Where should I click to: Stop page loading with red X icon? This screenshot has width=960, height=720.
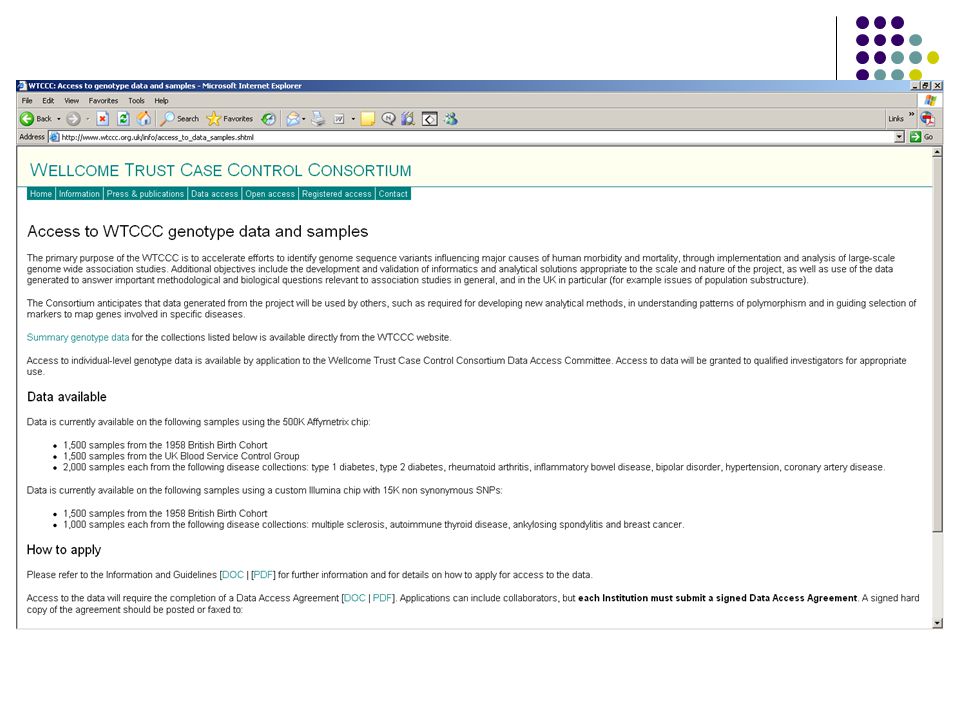coord(103,119)
